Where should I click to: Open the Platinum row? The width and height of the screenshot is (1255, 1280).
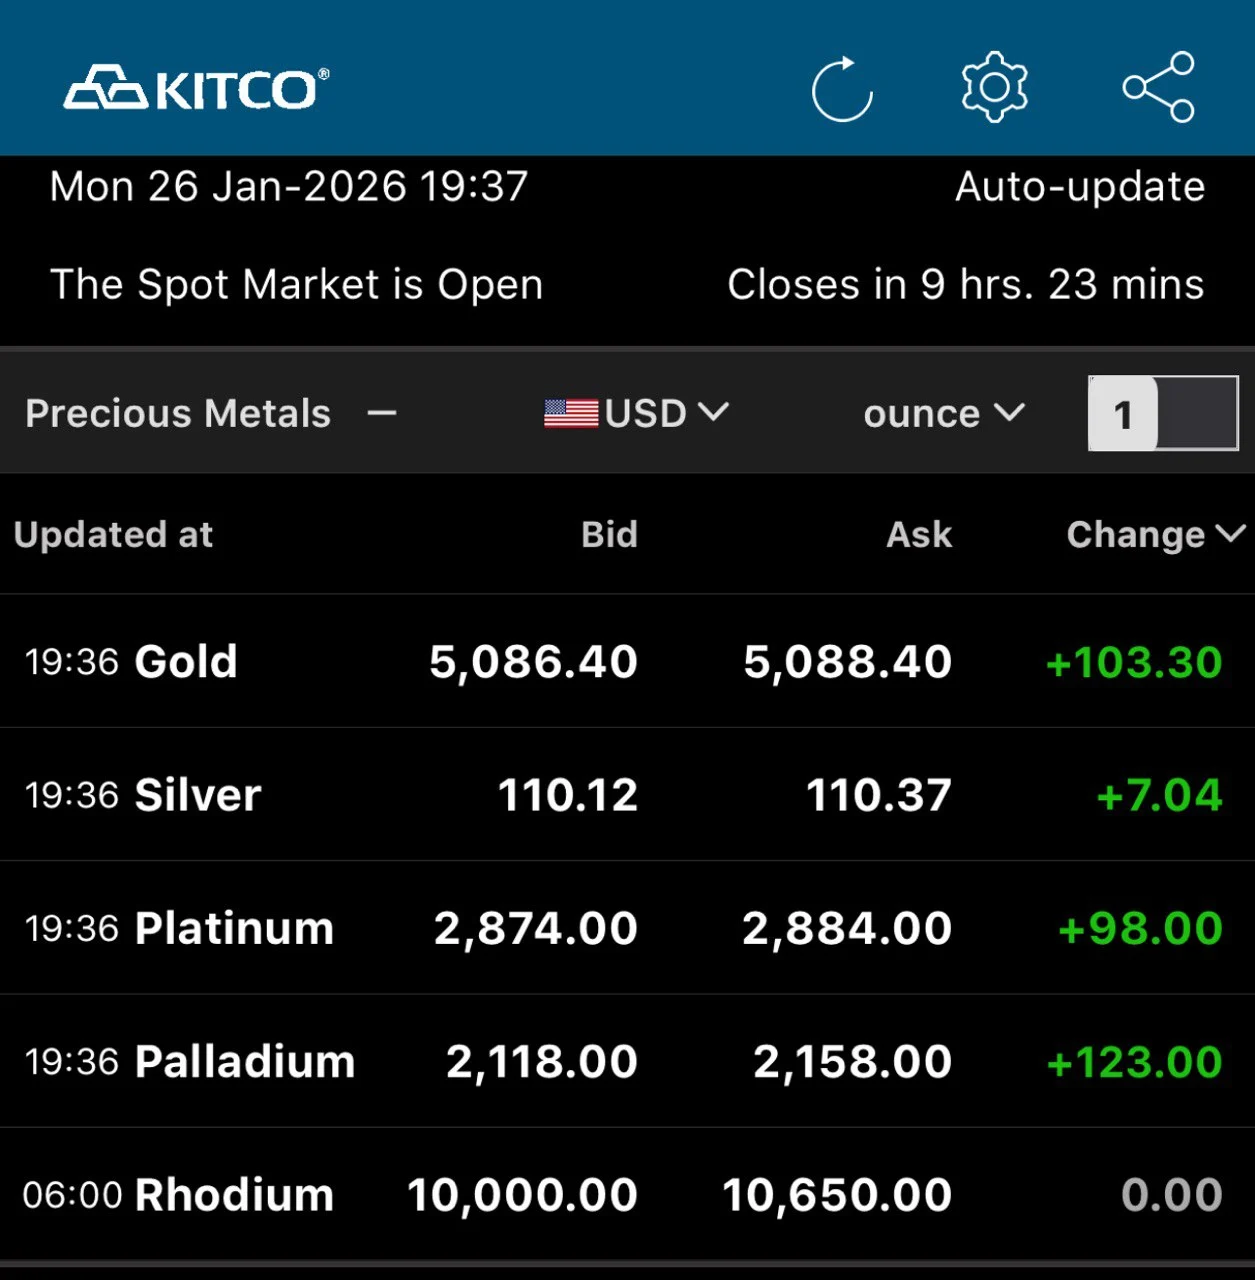tap(234, 928)
